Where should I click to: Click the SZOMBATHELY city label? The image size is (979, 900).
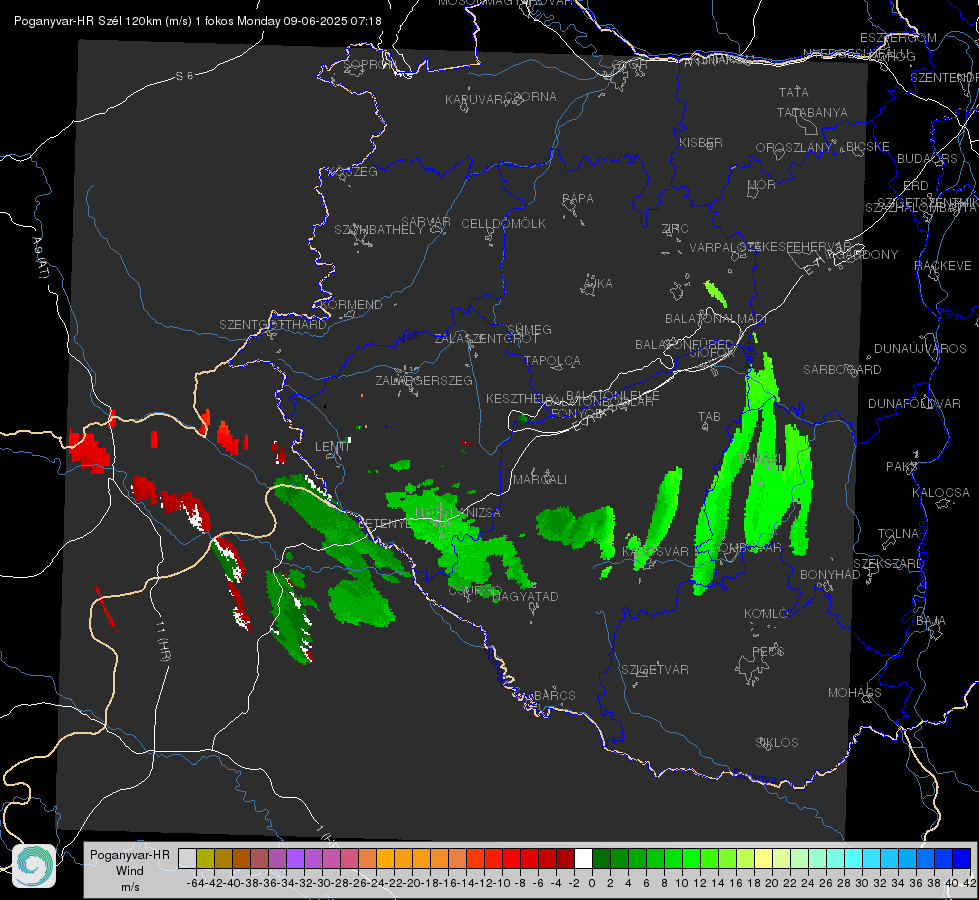pyautogui.click(x=379, y=230)
